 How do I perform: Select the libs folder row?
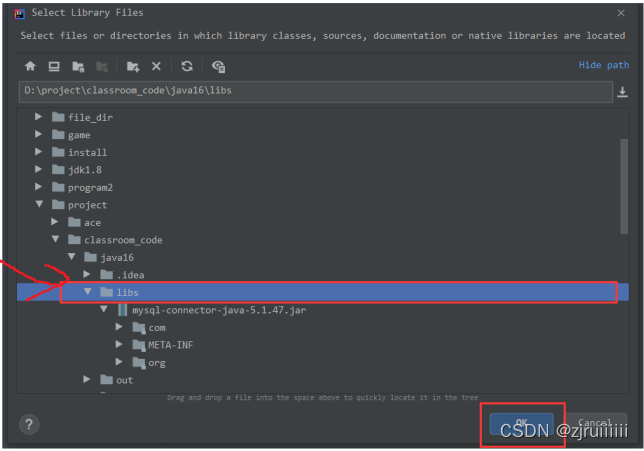pyautogui.click(x=322, y=292)
